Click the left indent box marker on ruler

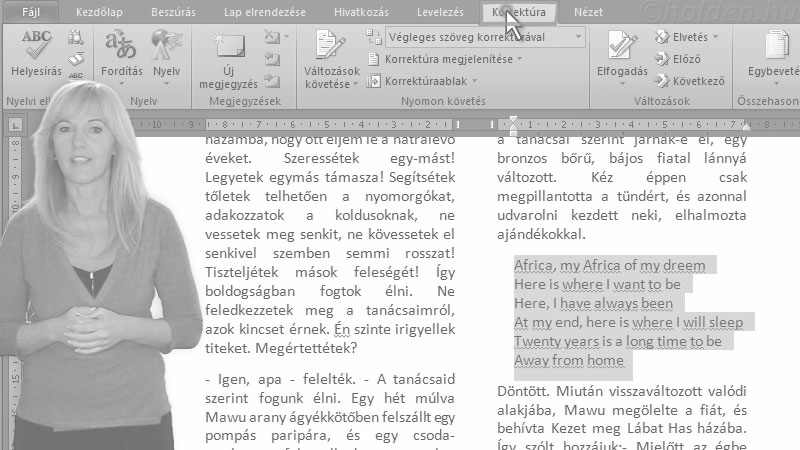pos(513,132)
